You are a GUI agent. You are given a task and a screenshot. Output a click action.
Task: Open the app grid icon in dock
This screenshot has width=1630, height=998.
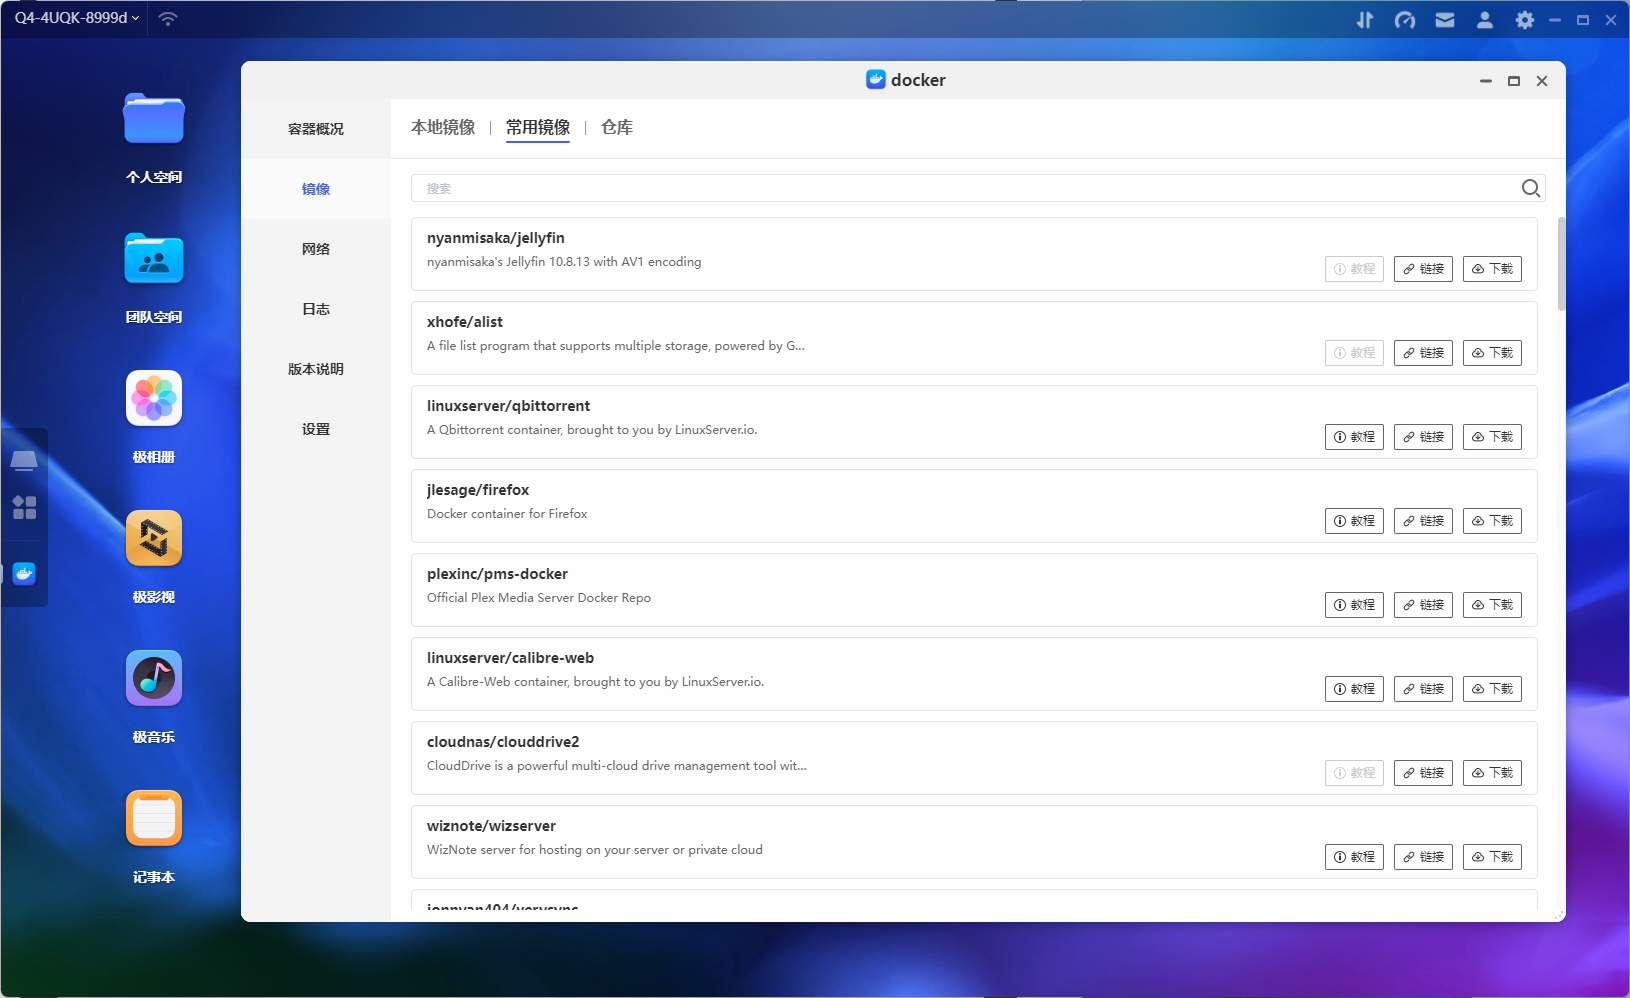pos(24,507)
